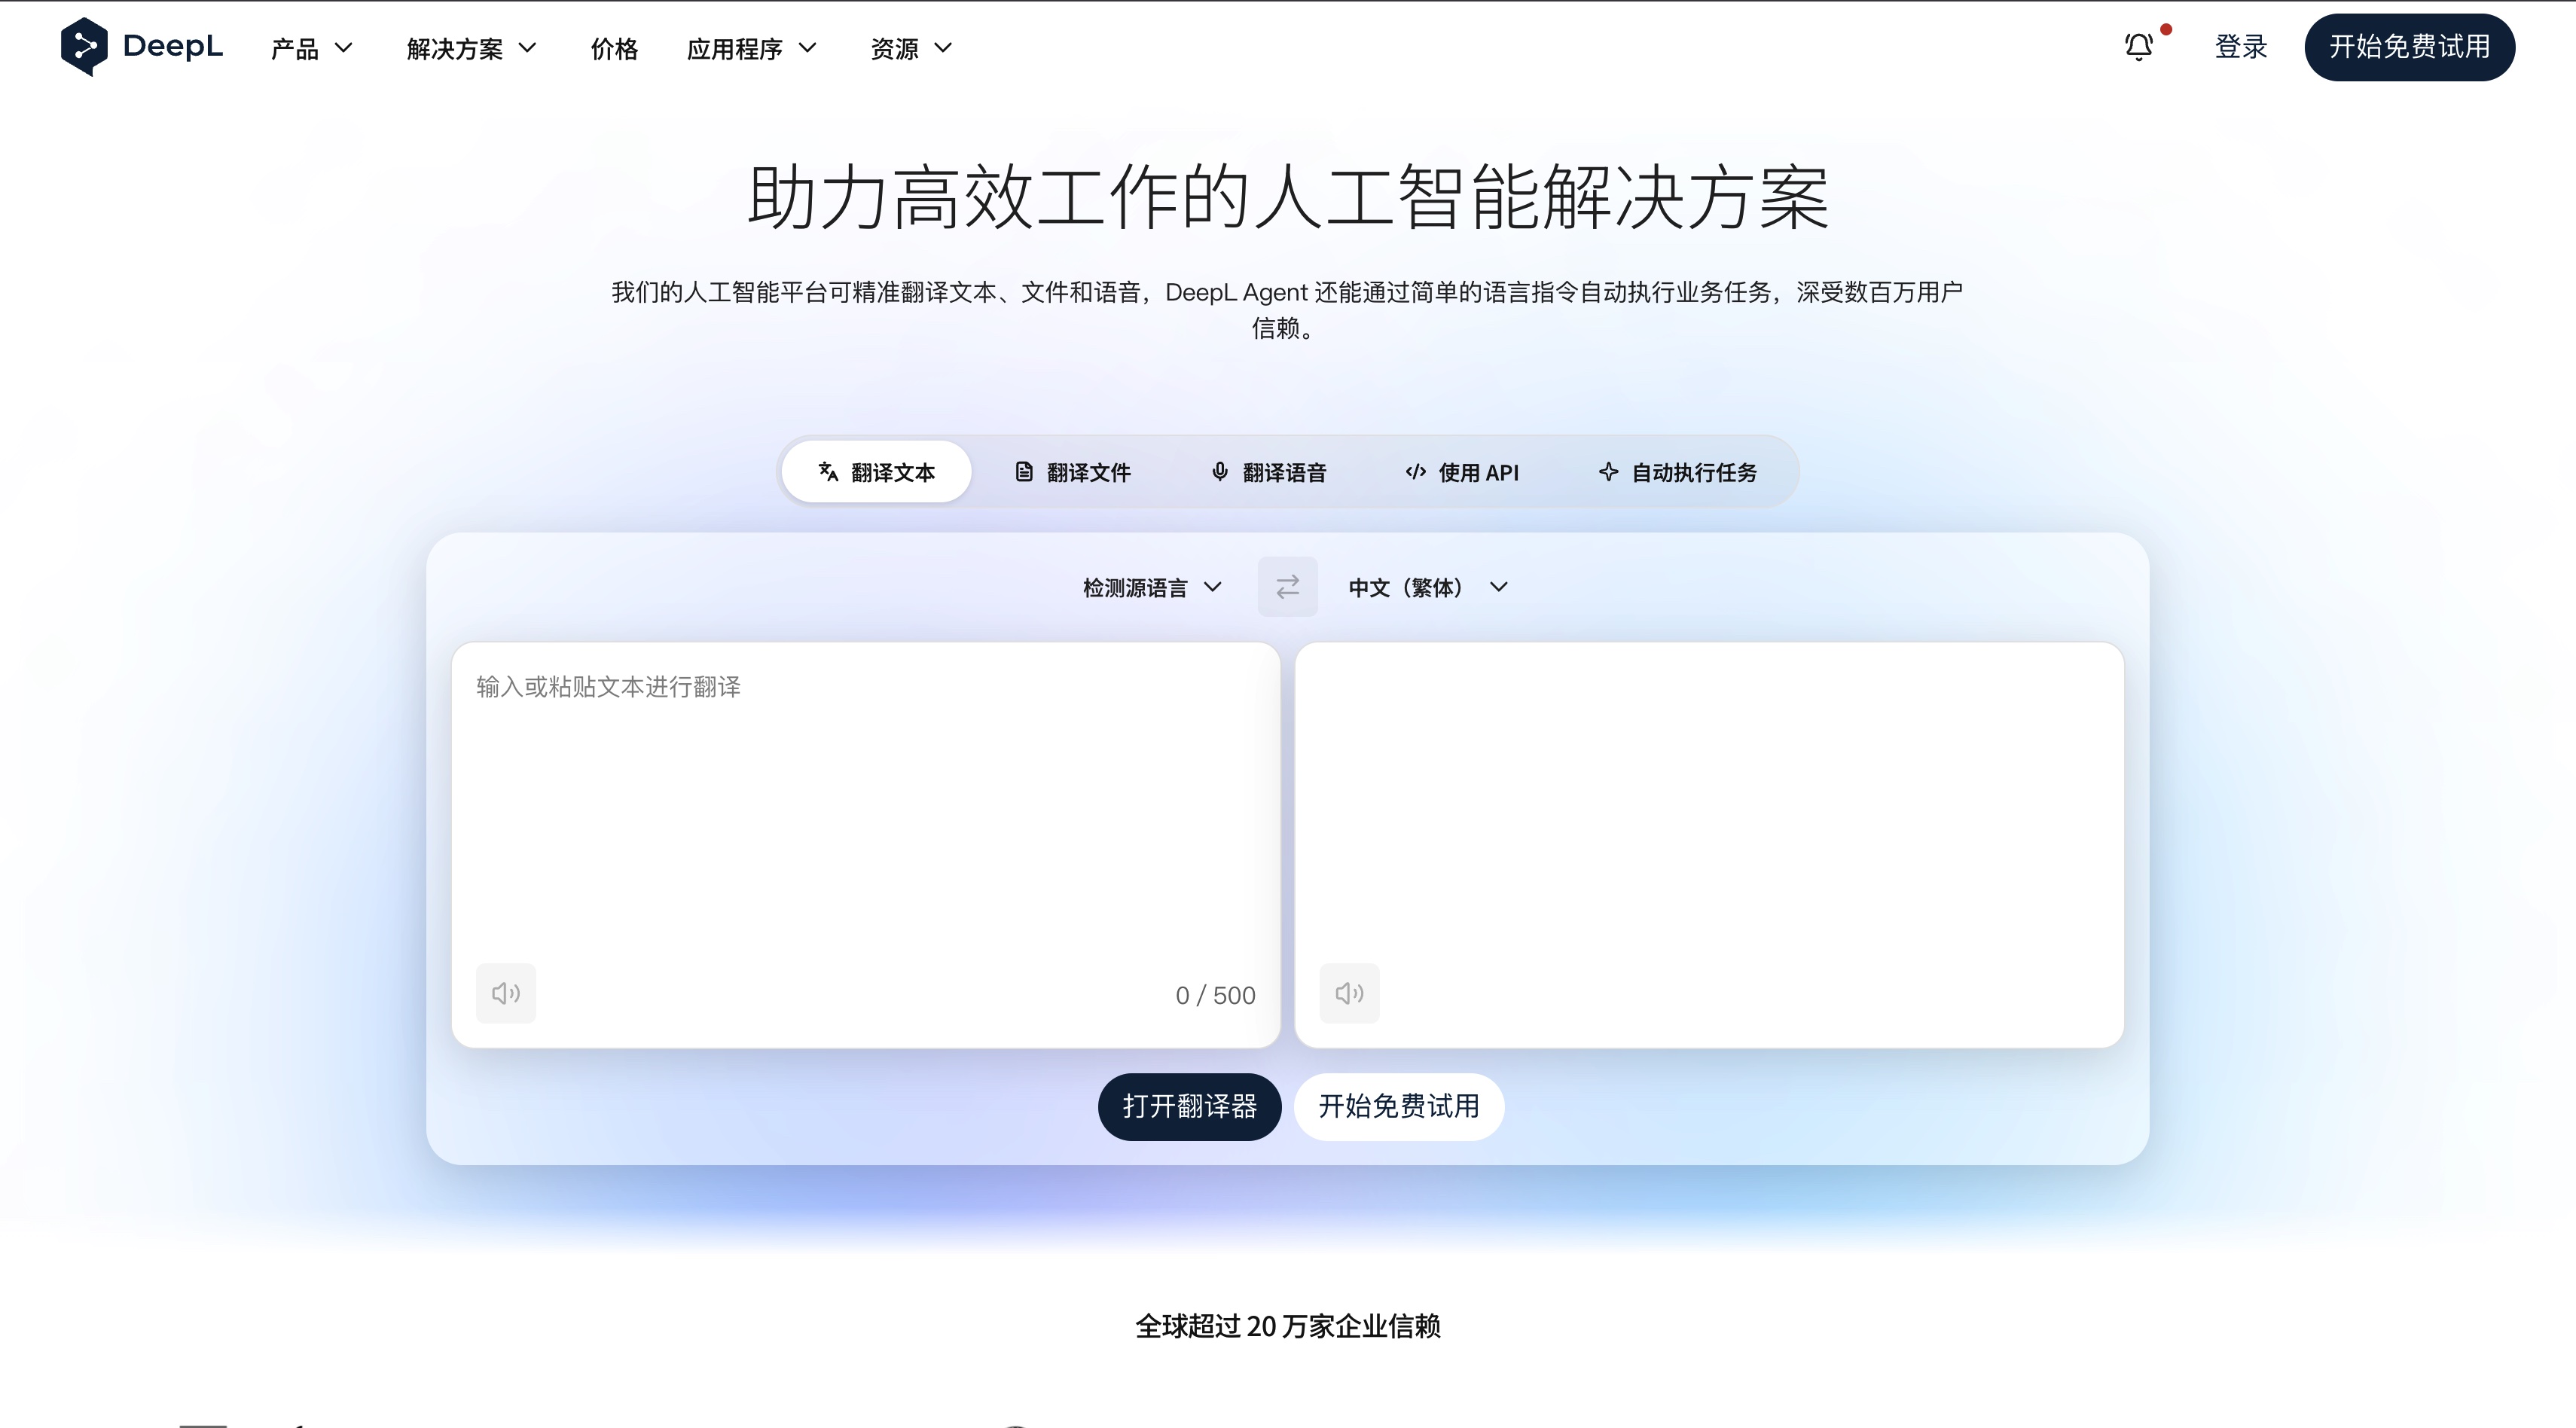Click the swap languages arrows icon
Screen dimensions: 2576x1428
1287,586
